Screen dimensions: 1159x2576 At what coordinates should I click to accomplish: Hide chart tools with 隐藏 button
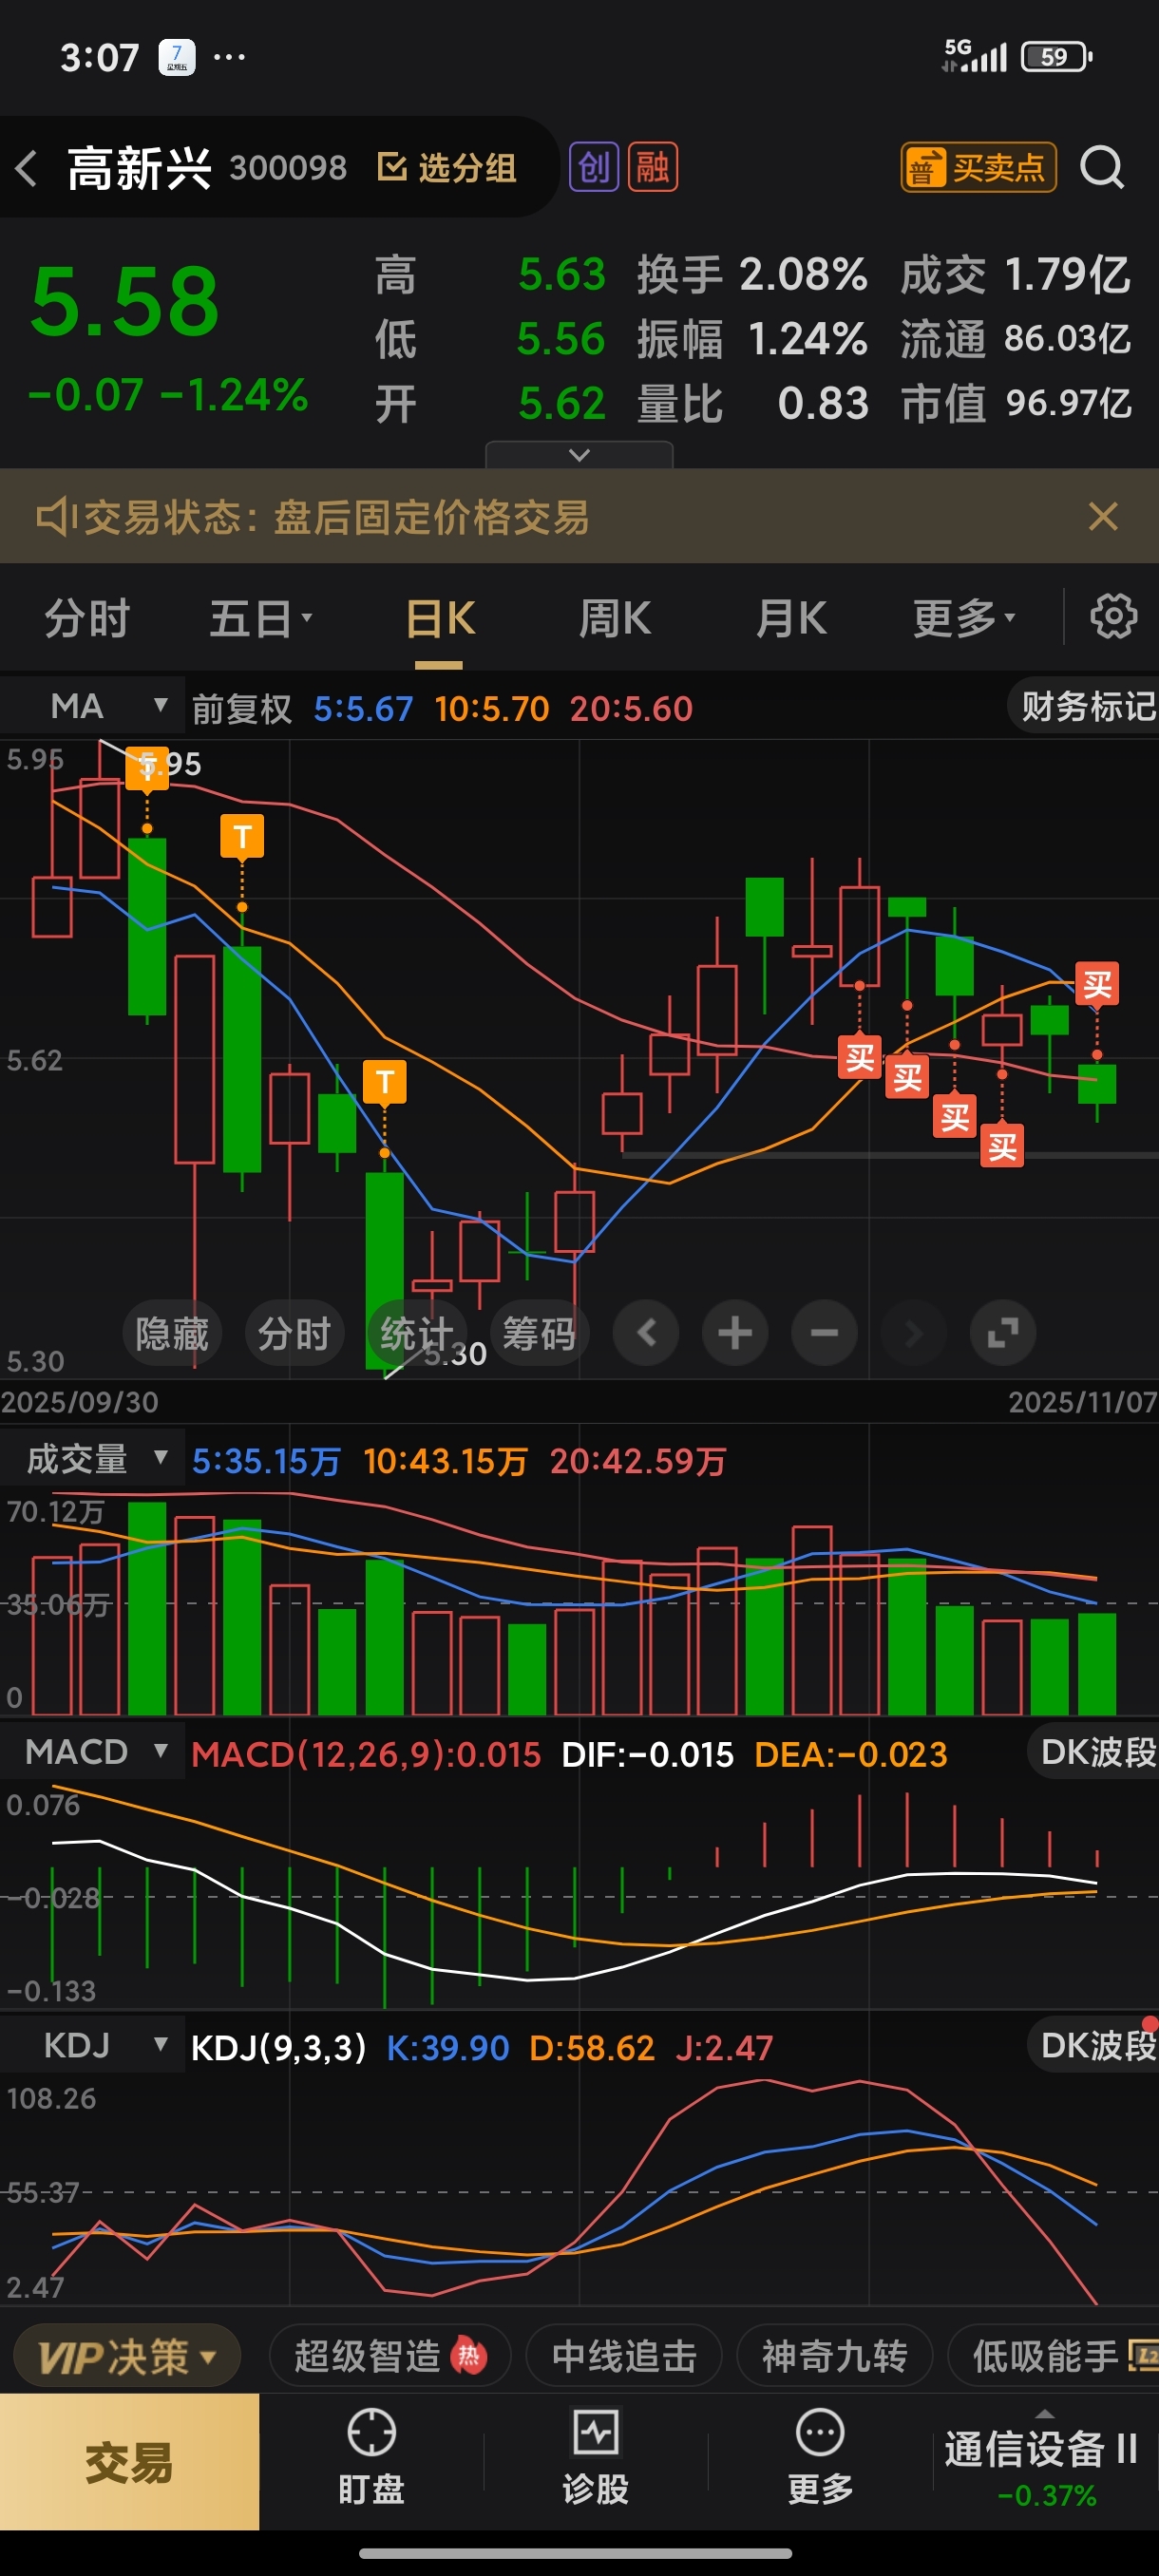[172, 1333]
